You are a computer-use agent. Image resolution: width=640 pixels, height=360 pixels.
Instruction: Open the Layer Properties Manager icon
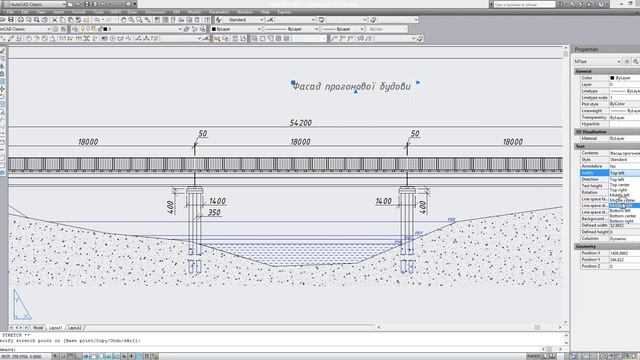click(x=75, y=29)
